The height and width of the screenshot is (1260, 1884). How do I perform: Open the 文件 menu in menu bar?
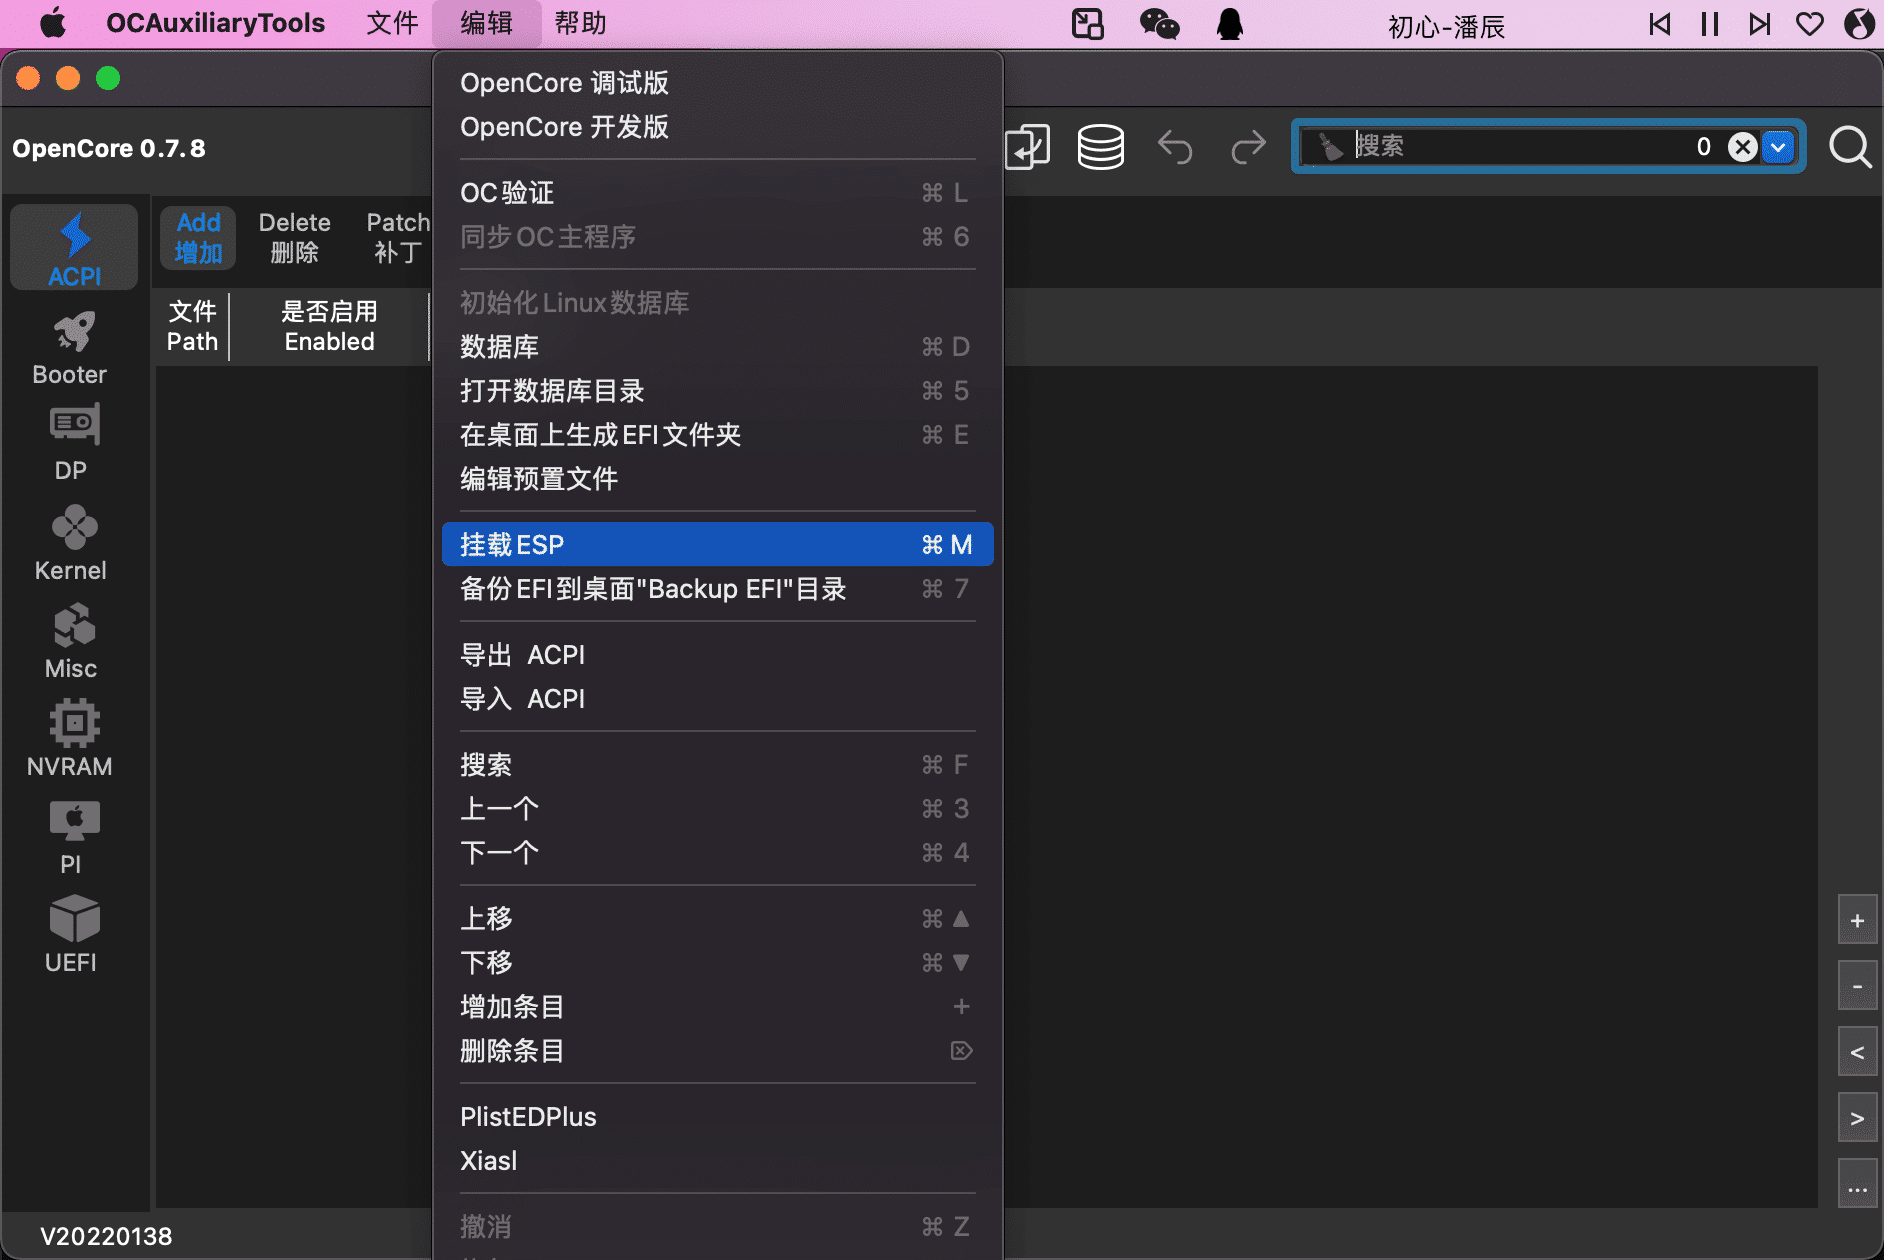tap(391, 23)
